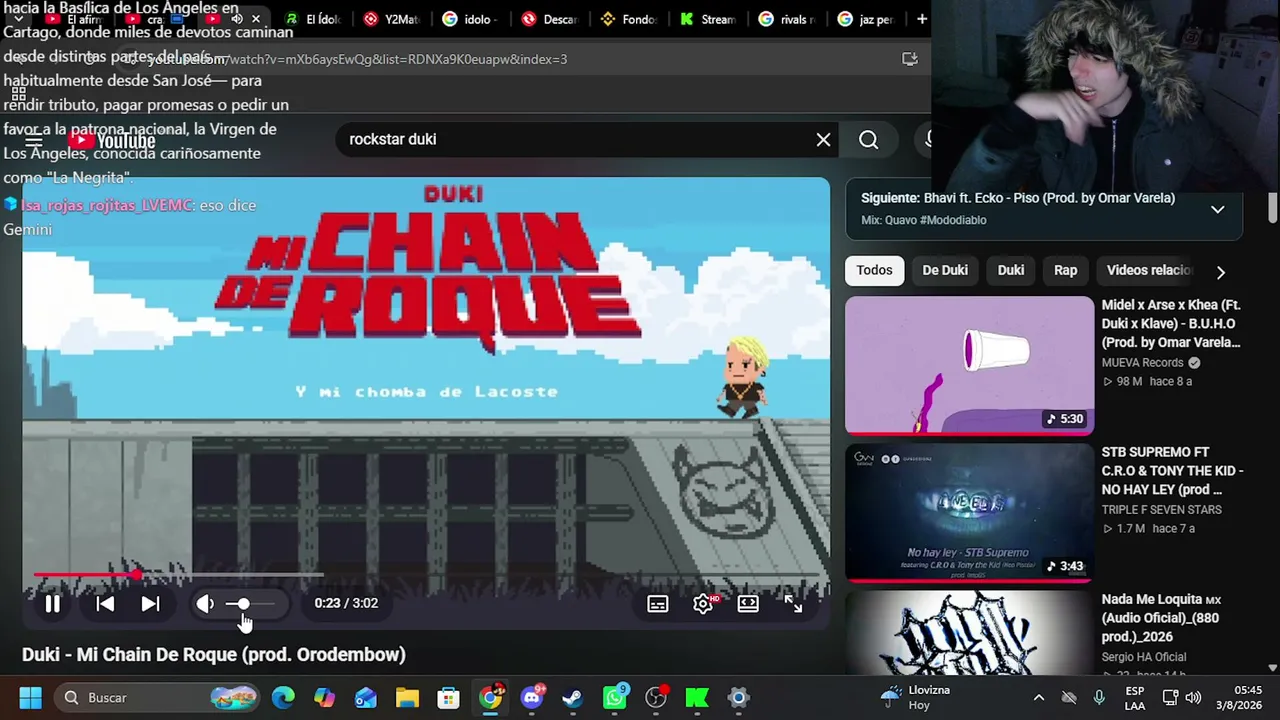
Task: Open Steam from the taskbar
Action: point(573,698)
